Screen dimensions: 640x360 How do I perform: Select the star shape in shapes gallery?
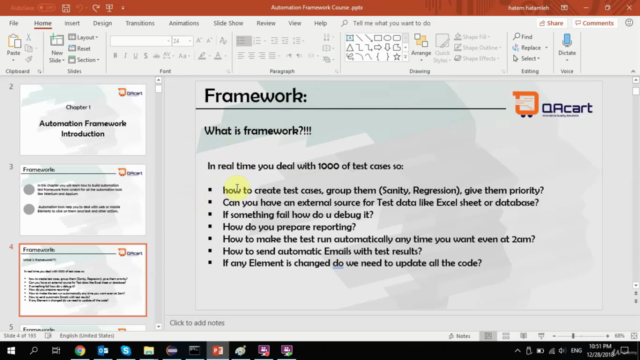pos(396,57)
